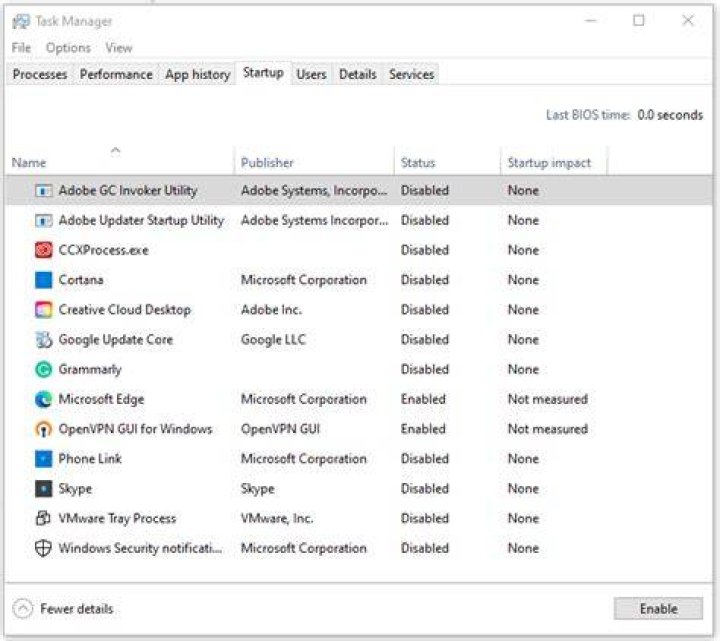The width and height of the screenshot is (720, 641).
Task: Click the red CCXProcess.exe icon
Action: point(44,250)
